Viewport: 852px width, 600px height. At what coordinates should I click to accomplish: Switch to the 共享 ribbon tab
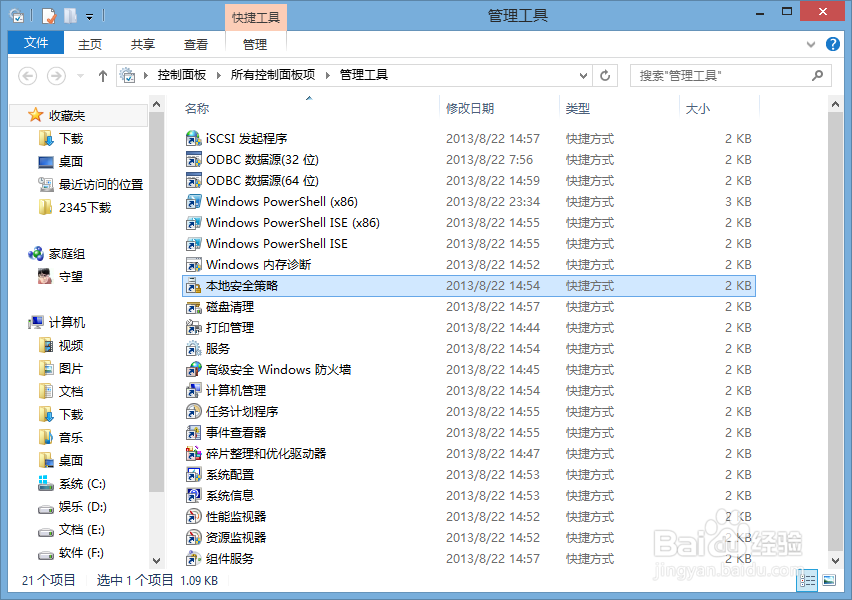(x=142, y=44)
